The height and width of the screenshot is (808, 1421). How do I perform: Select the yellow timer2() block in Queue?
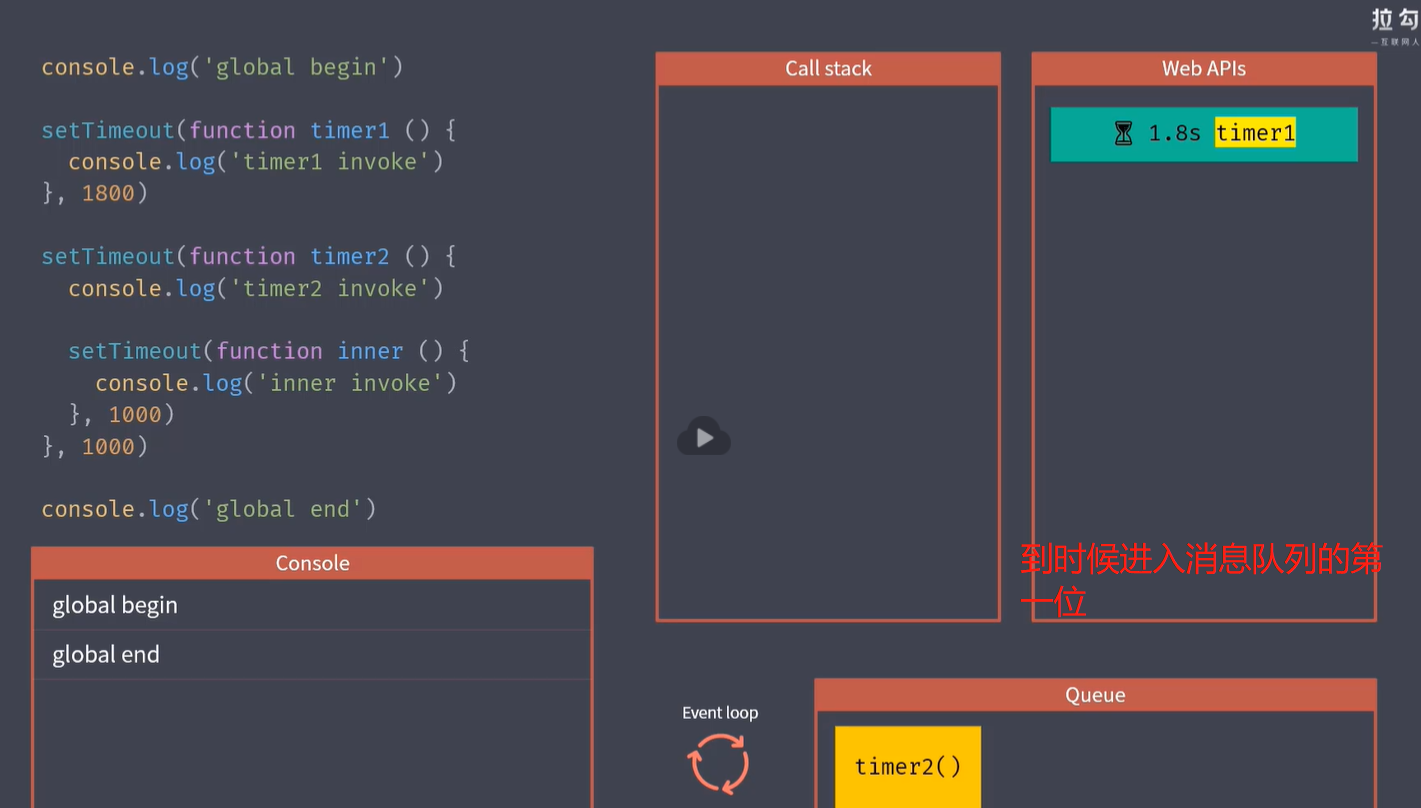[908, 767]
